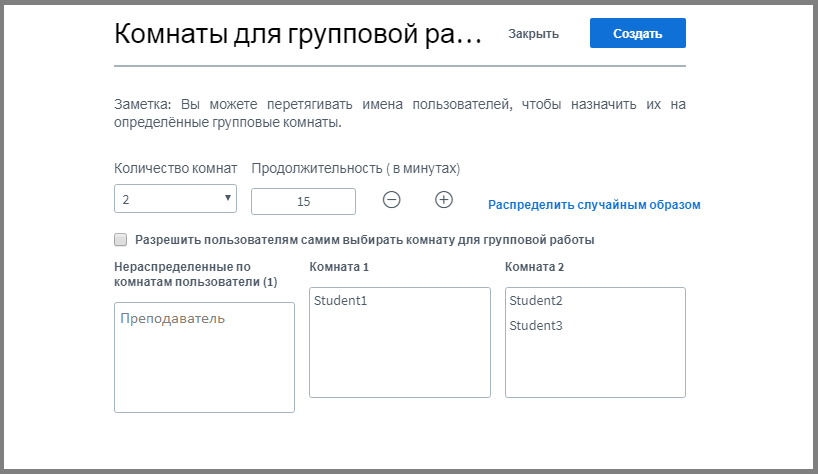This screenshot has height=474, width=818.
Task: Click the Нераспределенные по комнатам пользователи heading
Action: click(x=195, y=275)
